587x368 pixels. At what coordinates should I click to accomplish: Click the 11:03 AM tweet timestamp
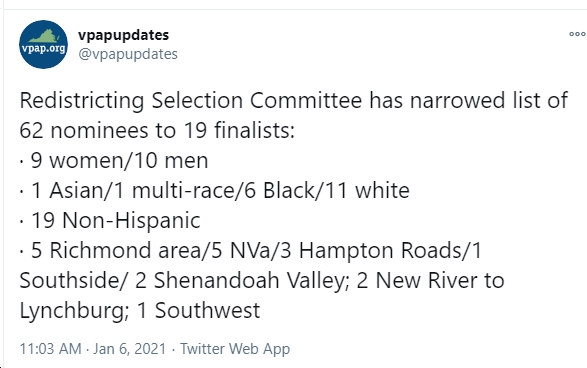pos(50,349)
